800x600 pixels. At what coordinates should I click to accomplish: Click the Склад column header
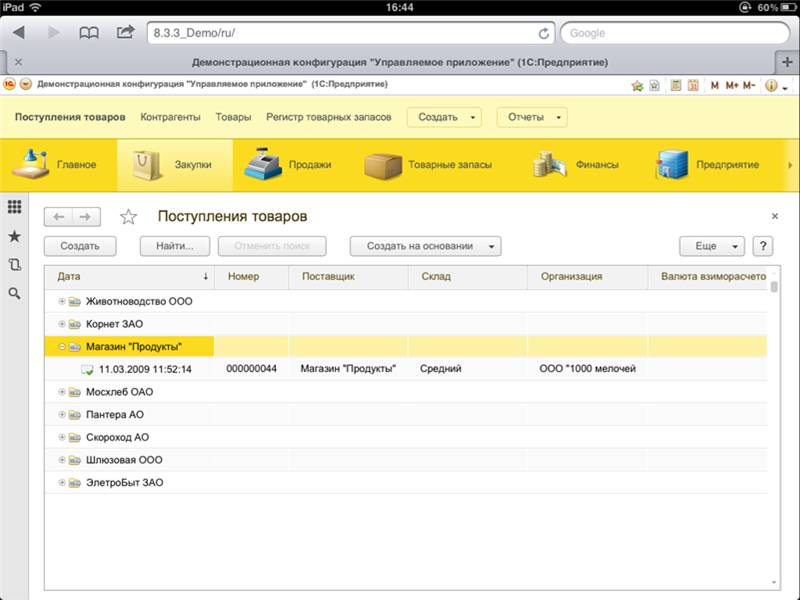467,277
